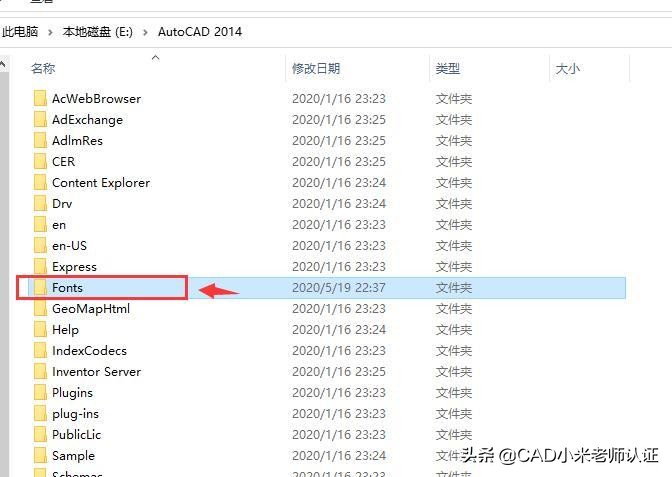Select the Express folder name

75,267
